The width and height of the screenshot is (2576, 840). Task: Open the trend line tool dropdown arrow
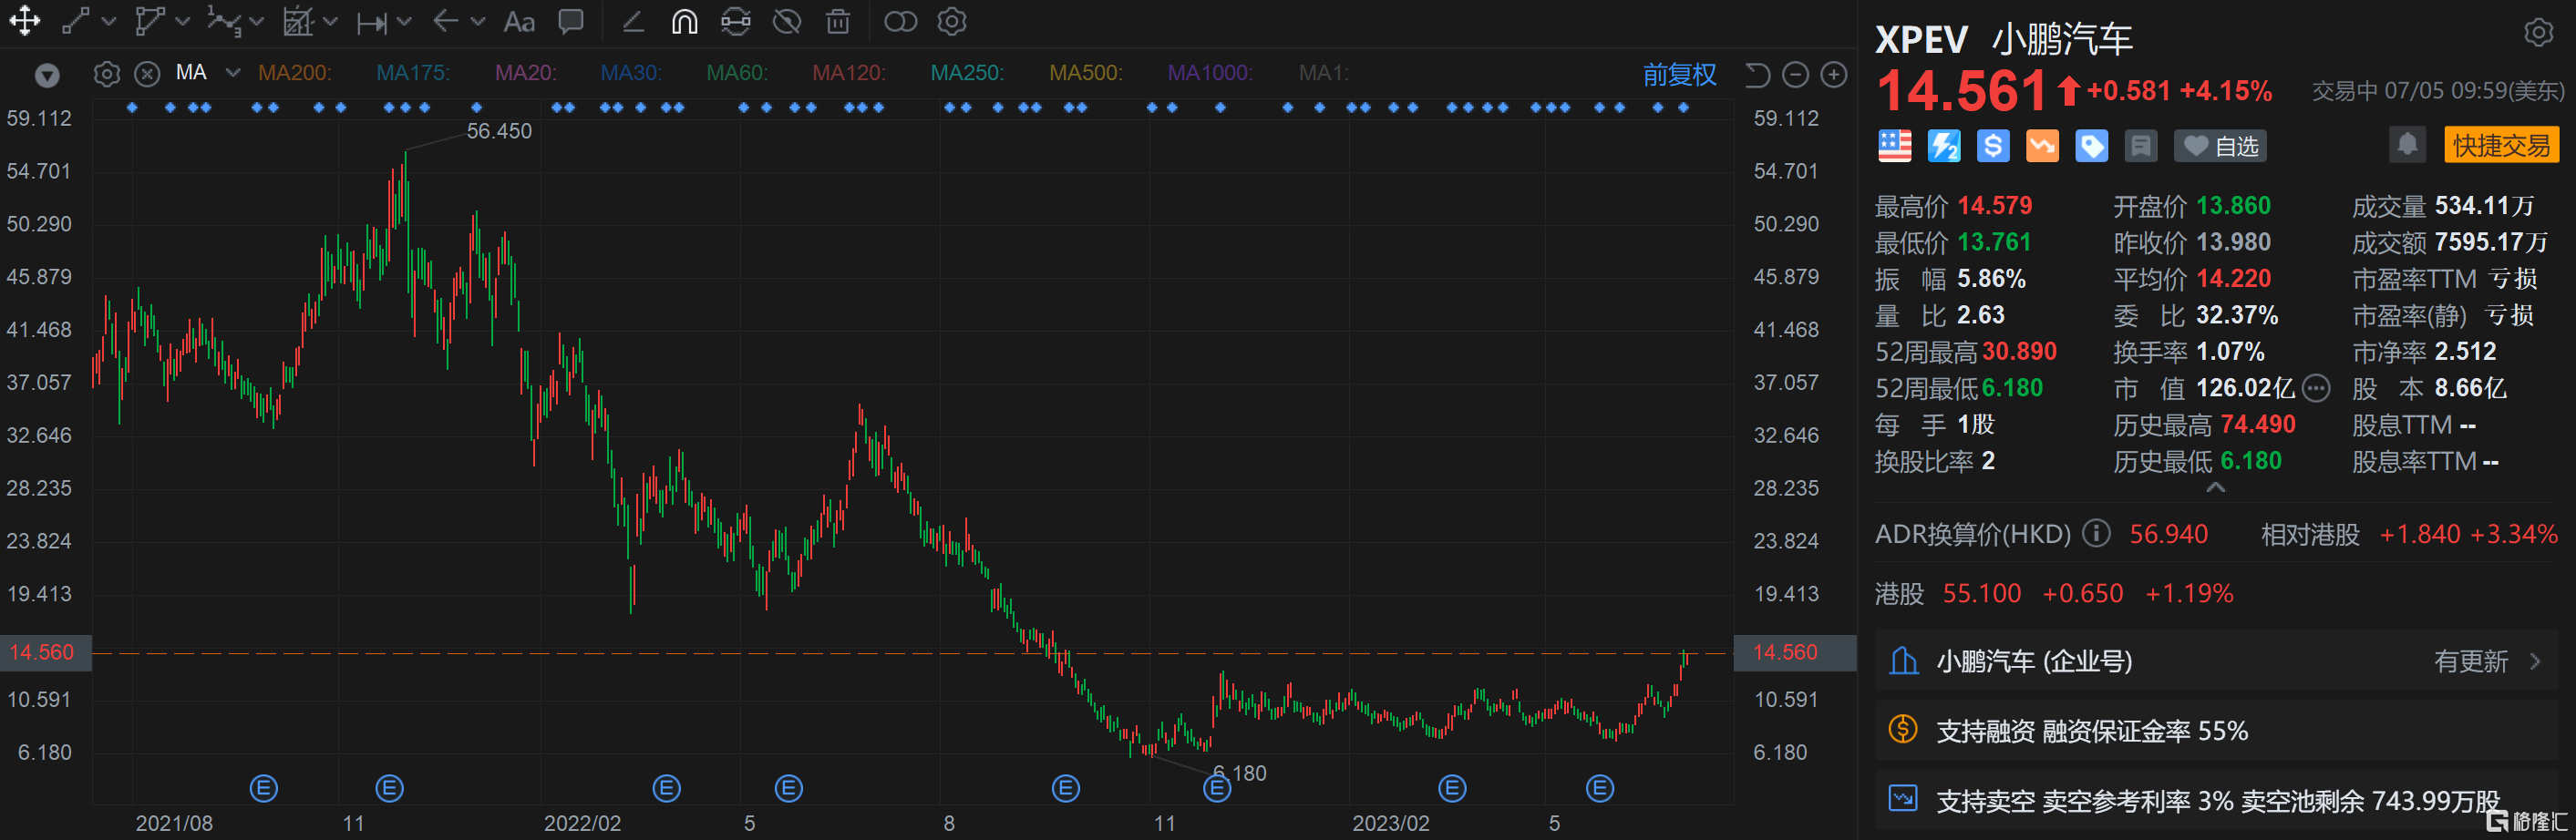pos(108,21)
